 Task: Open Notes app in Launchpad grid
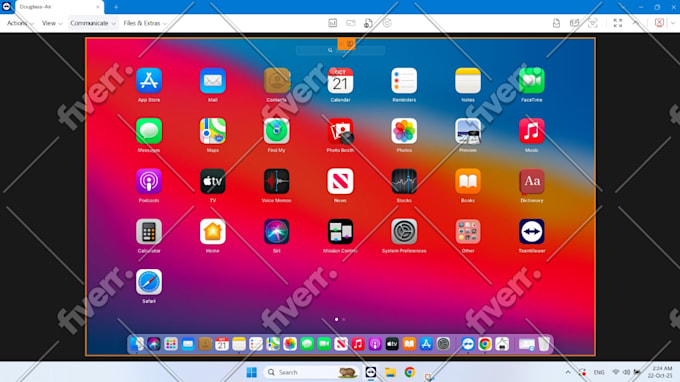click(x=468, y=81)
